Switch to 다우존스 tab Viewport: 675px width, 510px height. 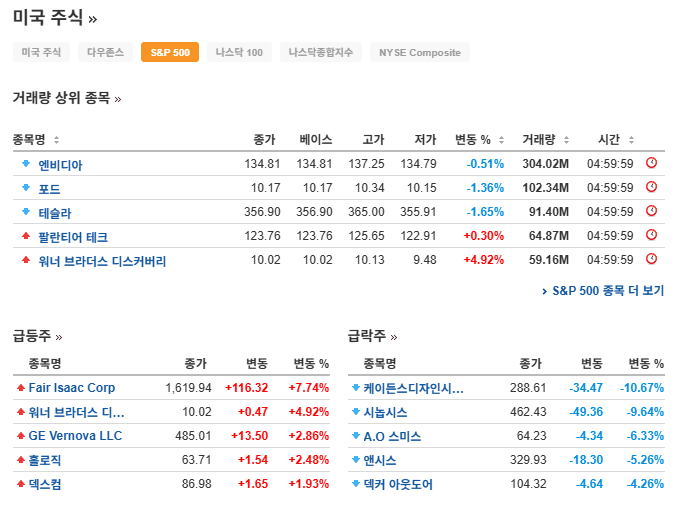(105, 52)
